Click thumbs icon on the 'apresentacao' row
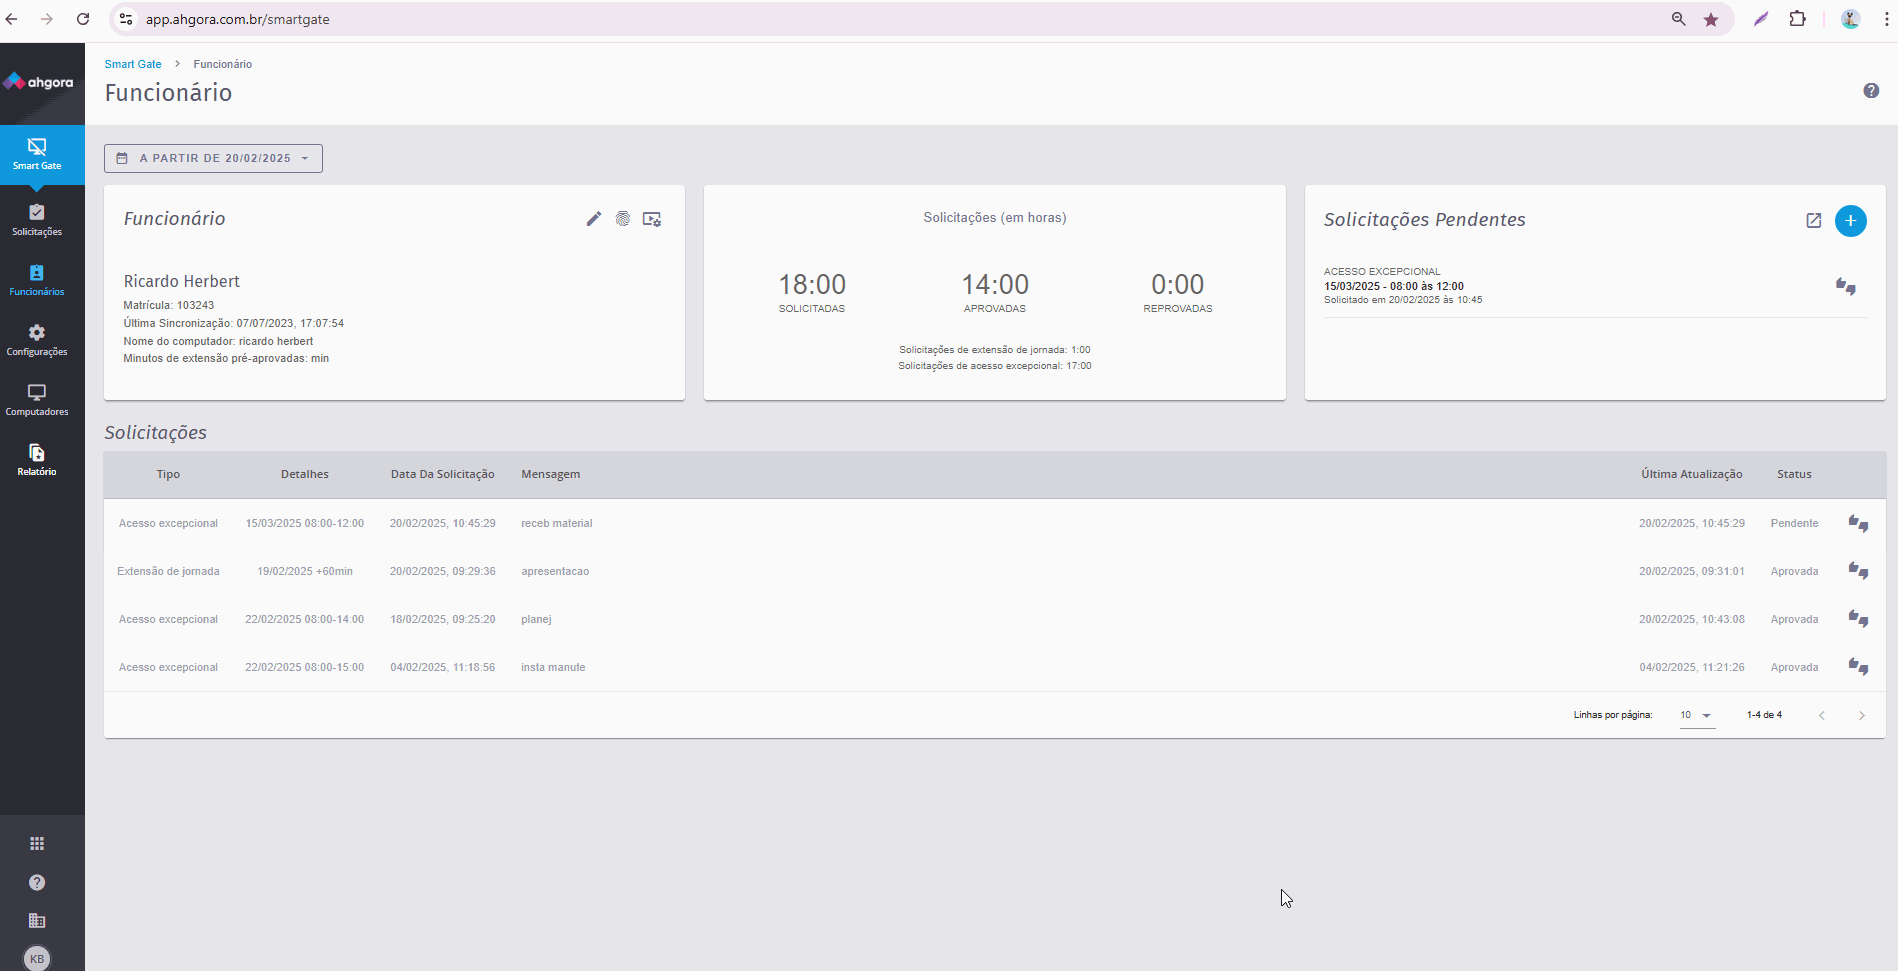This screenshot has width=1898, height=971. point(1858,571)
